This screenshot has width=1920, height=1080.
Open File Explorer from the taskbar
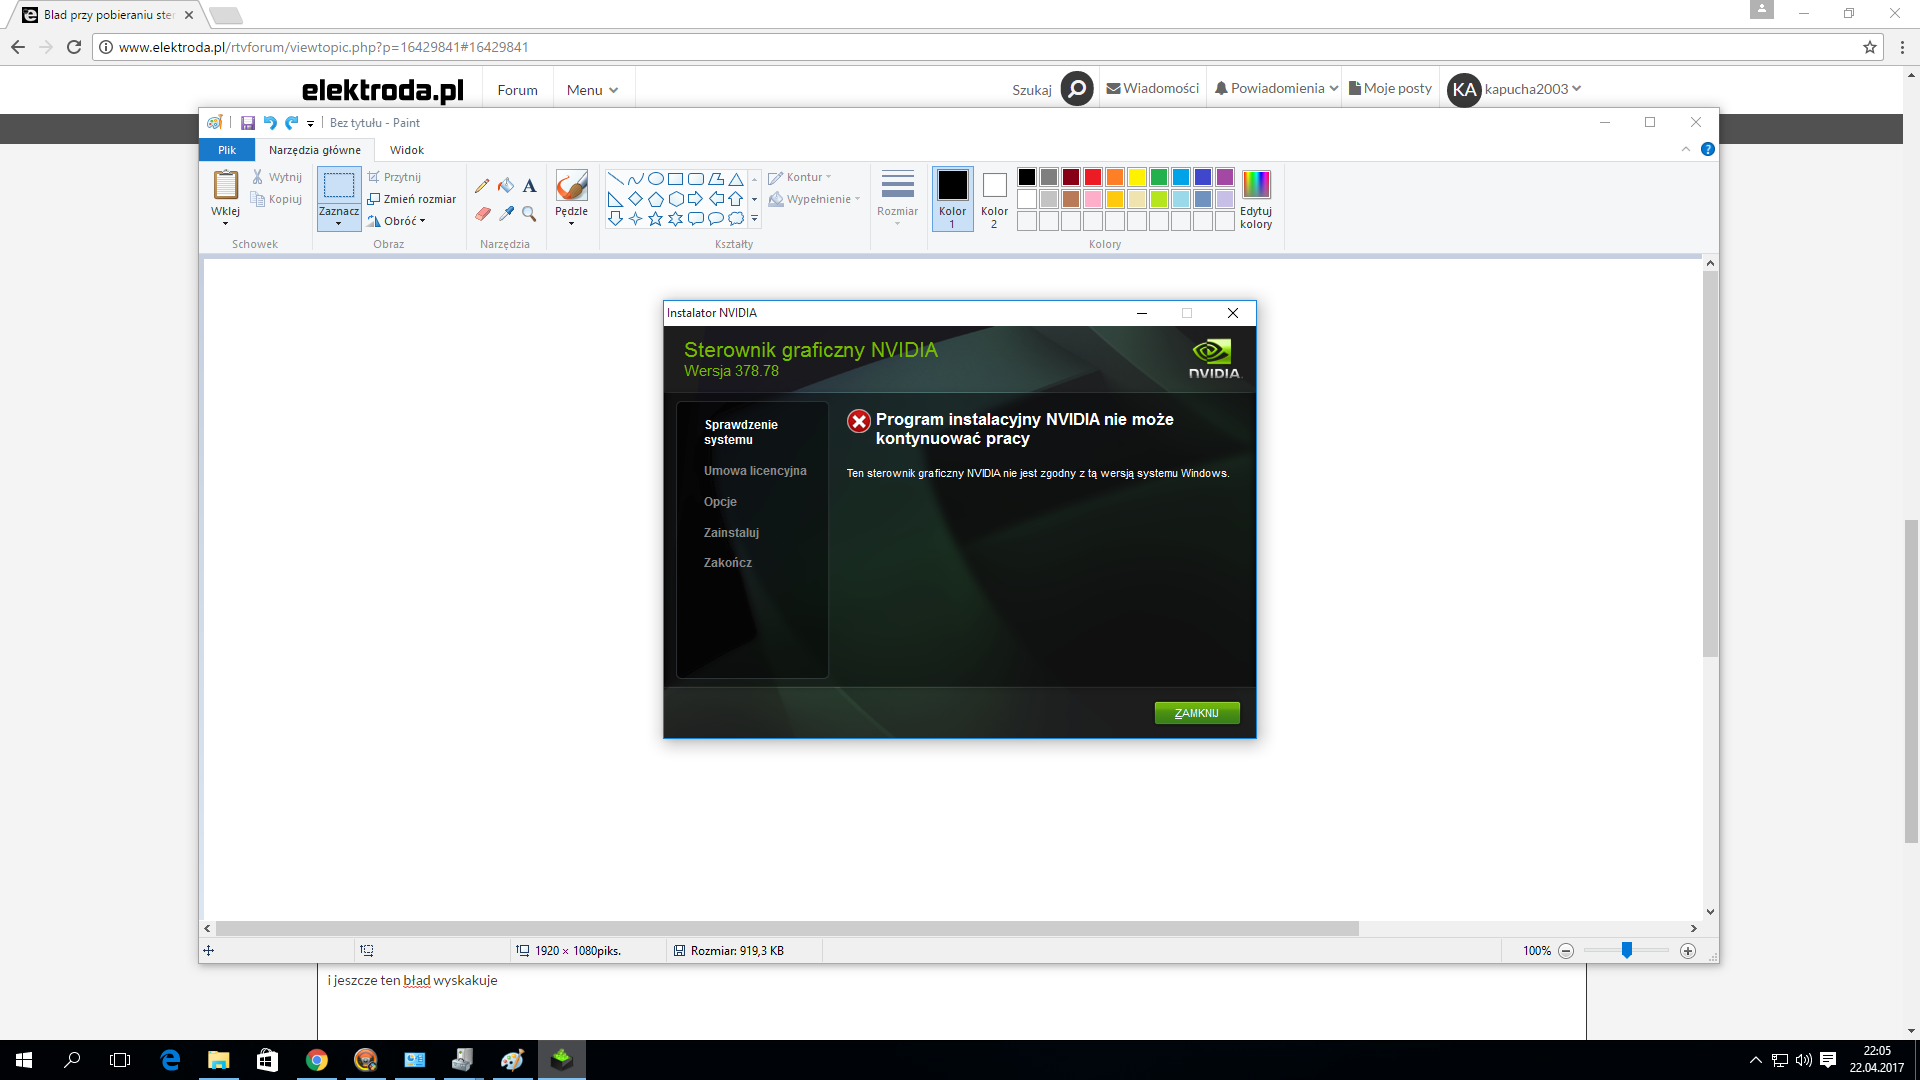point(218,1060)
